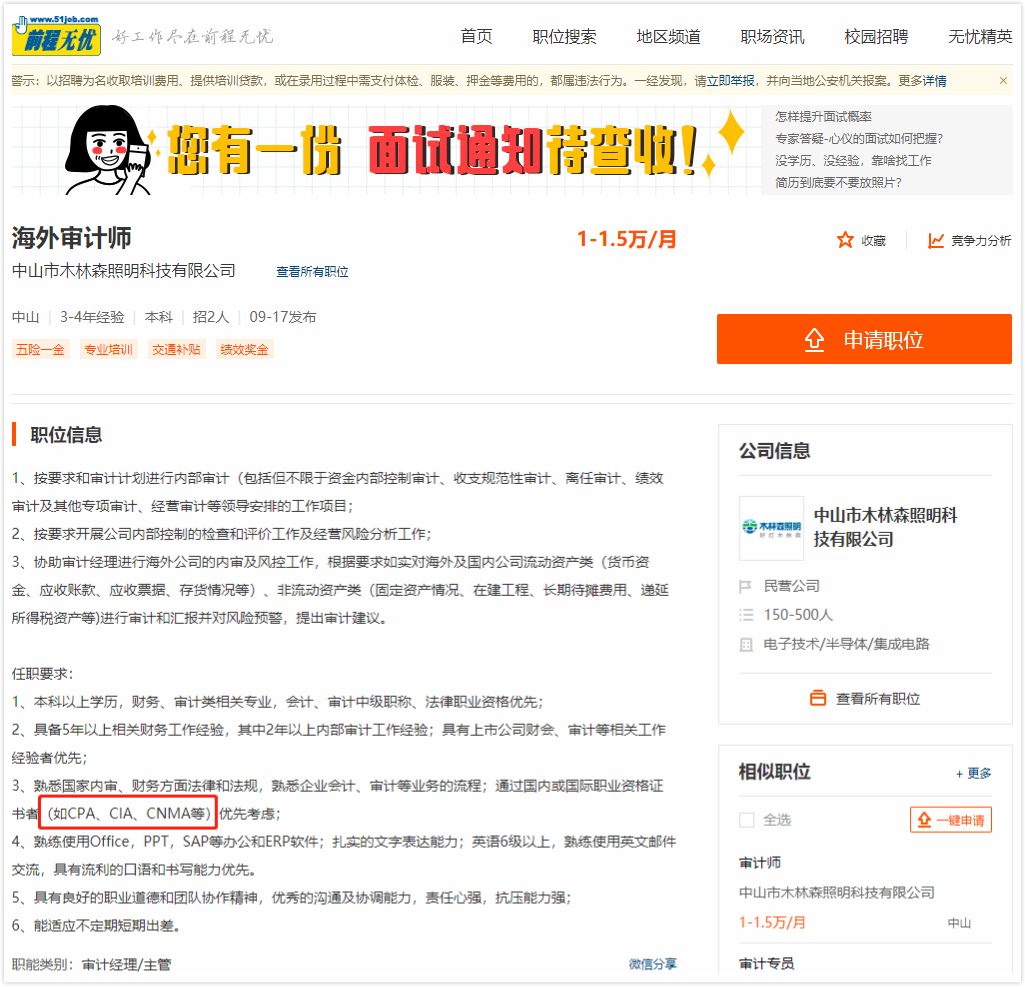Click the Auditor similar job title

pyautogui.click(x=760, y=862)
